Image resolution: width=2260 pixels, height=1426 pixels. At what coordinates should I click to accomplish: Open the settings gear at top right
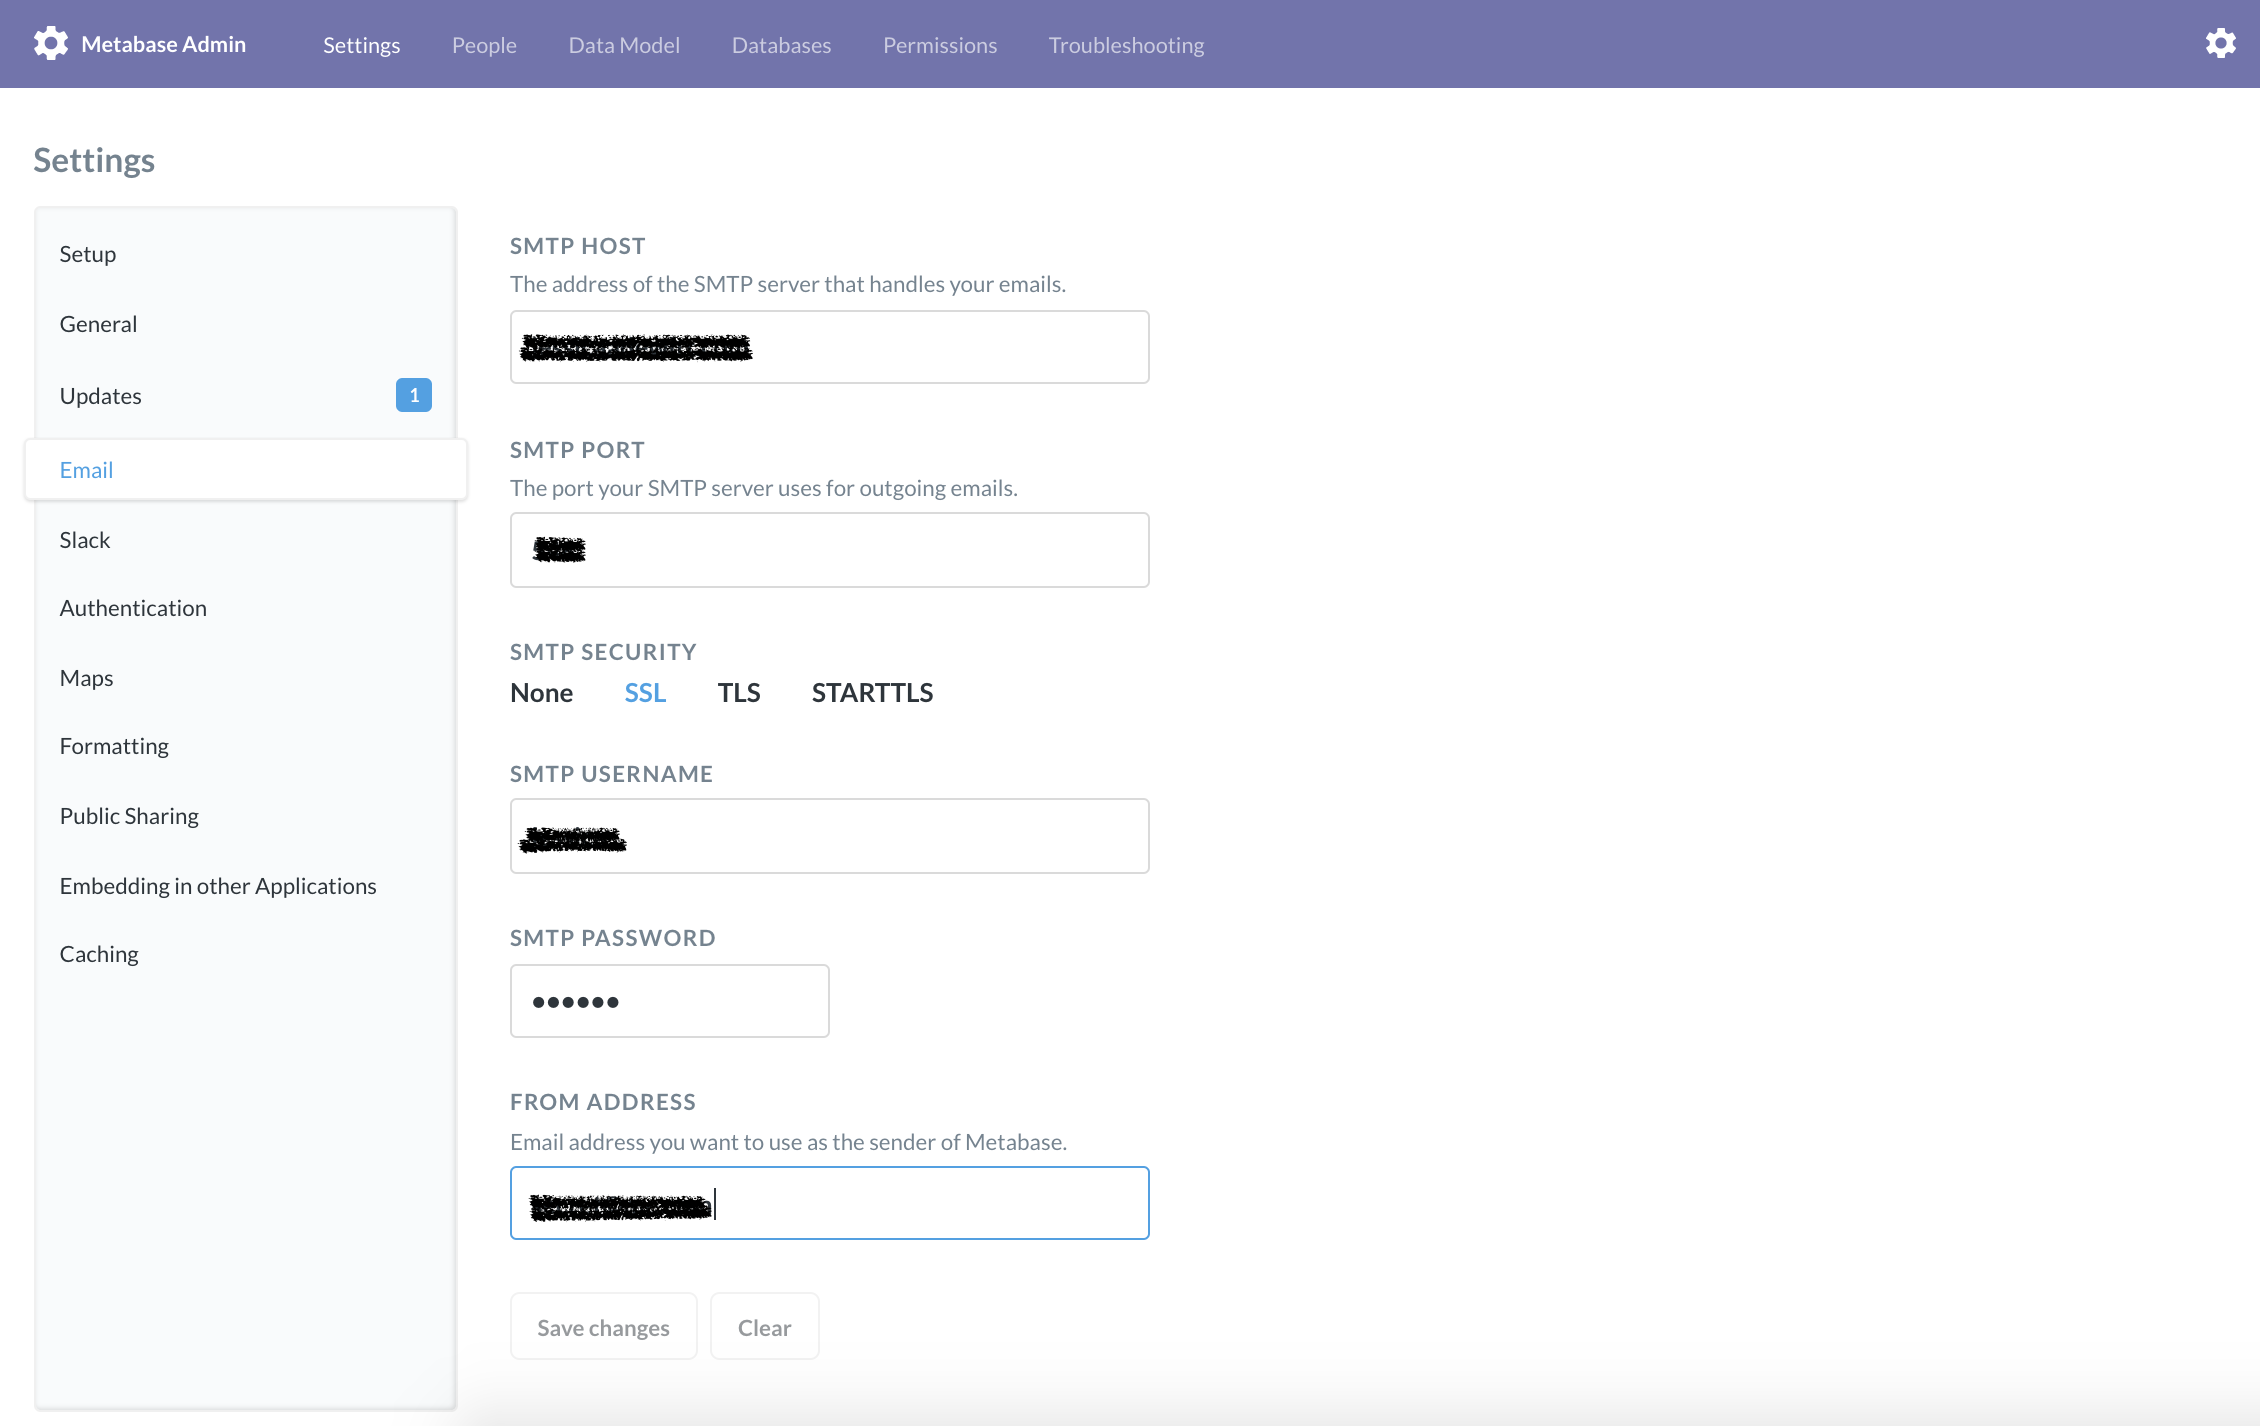click(2221, 43)
